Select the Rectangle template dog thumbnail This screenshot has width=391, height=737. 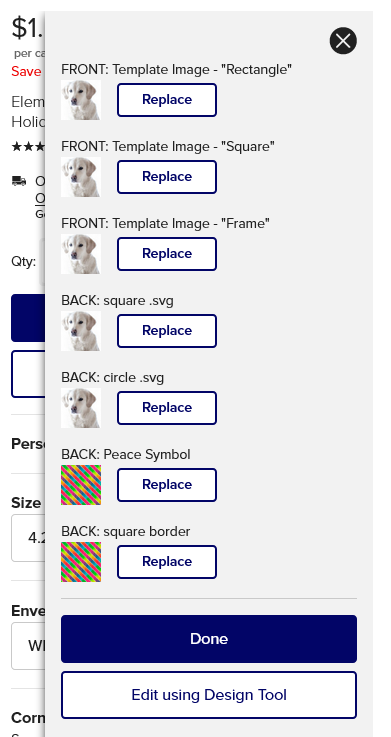pyautogui.click(x=81, y=100)
